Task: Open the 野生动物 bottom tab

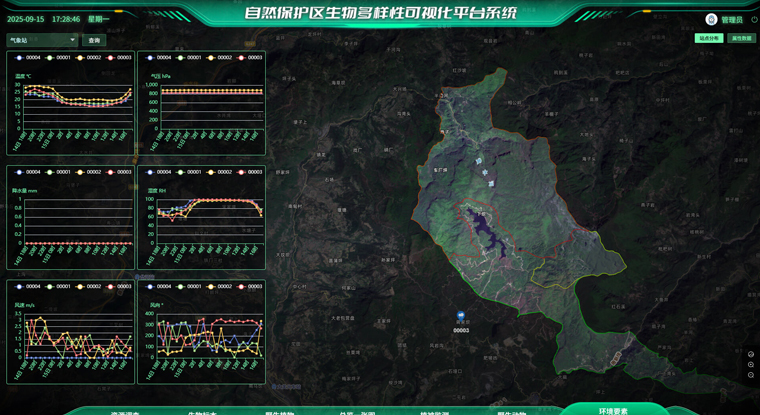Action: 514,412
